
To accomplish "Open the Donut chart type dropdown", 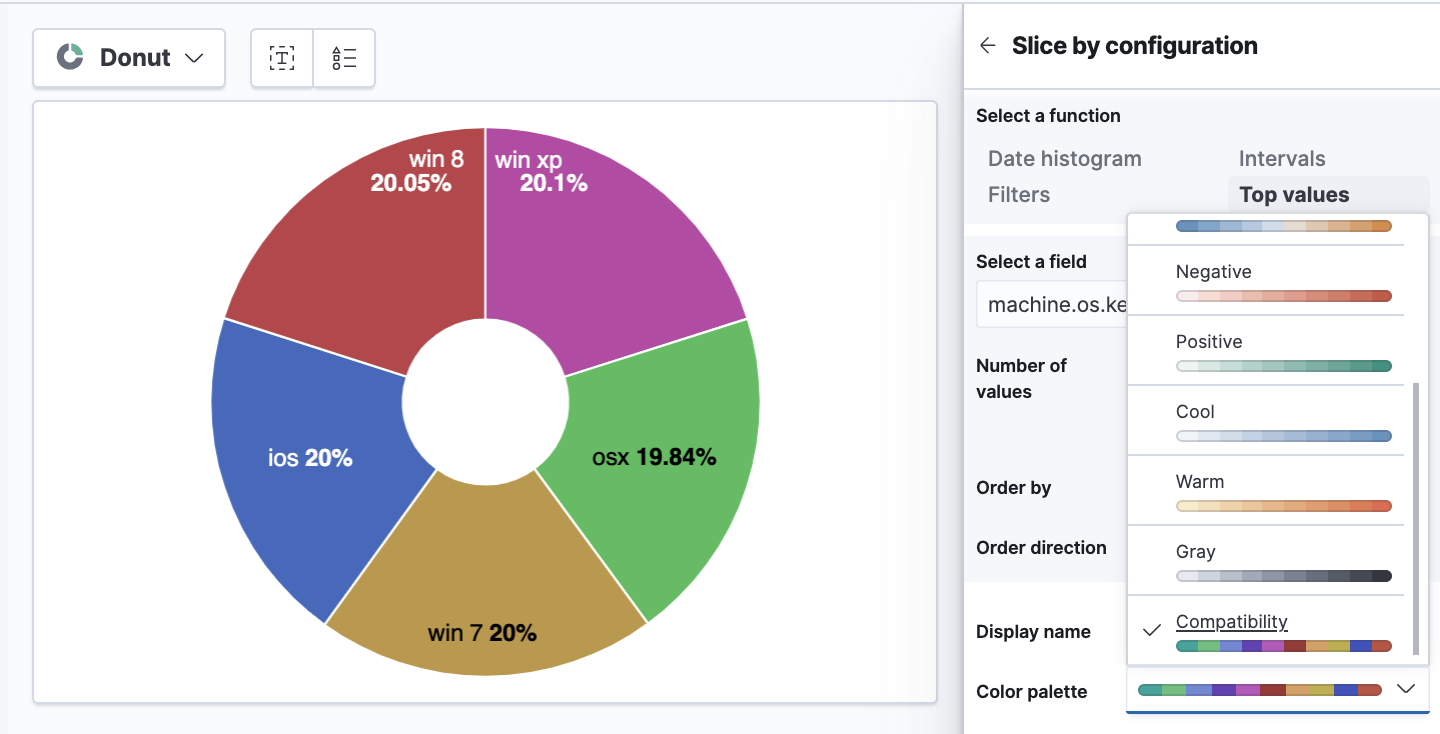I will tap(128, 58).
